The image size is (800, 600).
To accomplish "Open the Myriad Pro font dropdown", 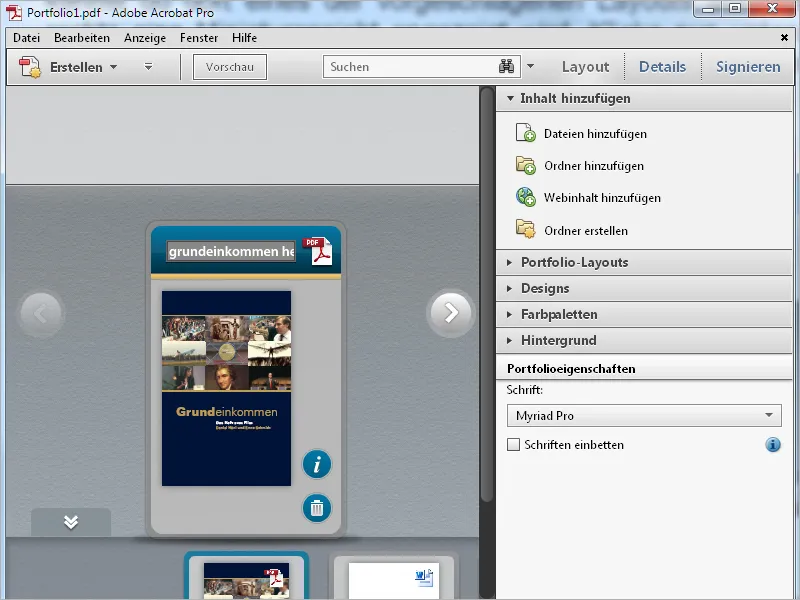I will 644,415.
